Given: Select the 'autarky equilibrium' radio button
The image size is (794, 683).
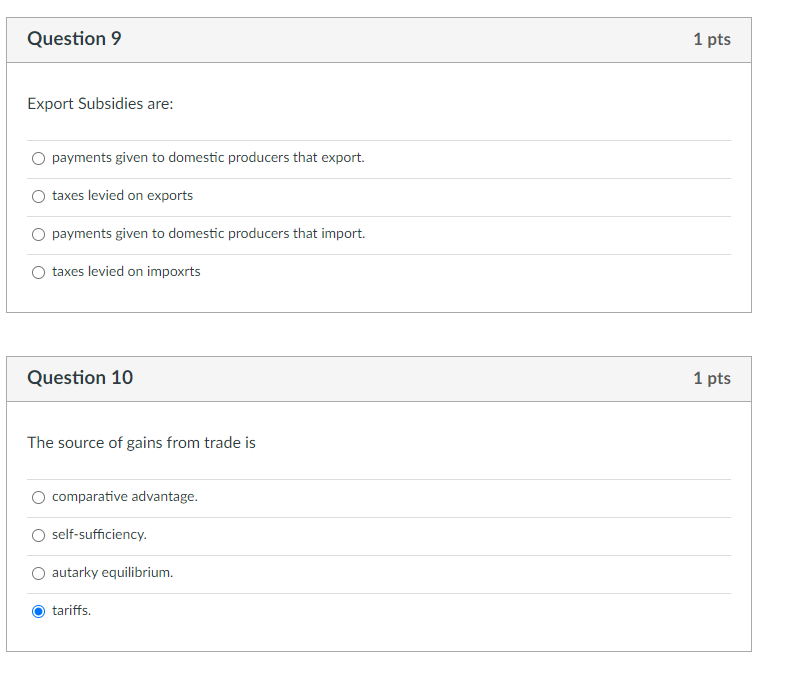Looking at the screenshot, I should coord(38,574).
